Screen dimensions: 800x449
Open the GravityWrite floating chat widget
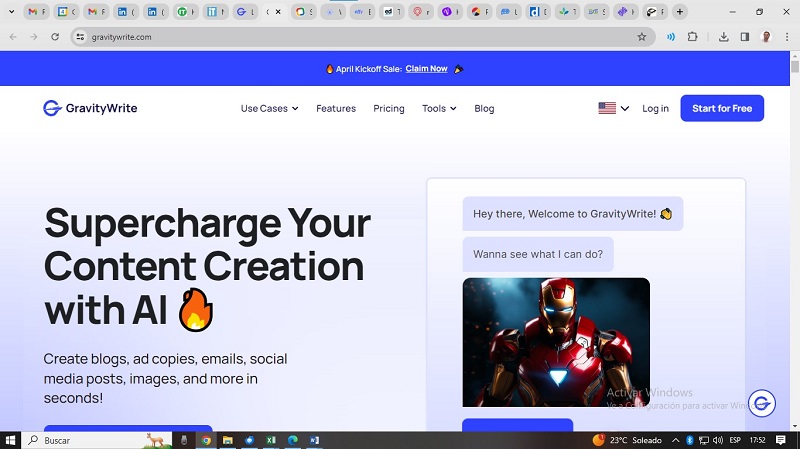tap(762, 403)
